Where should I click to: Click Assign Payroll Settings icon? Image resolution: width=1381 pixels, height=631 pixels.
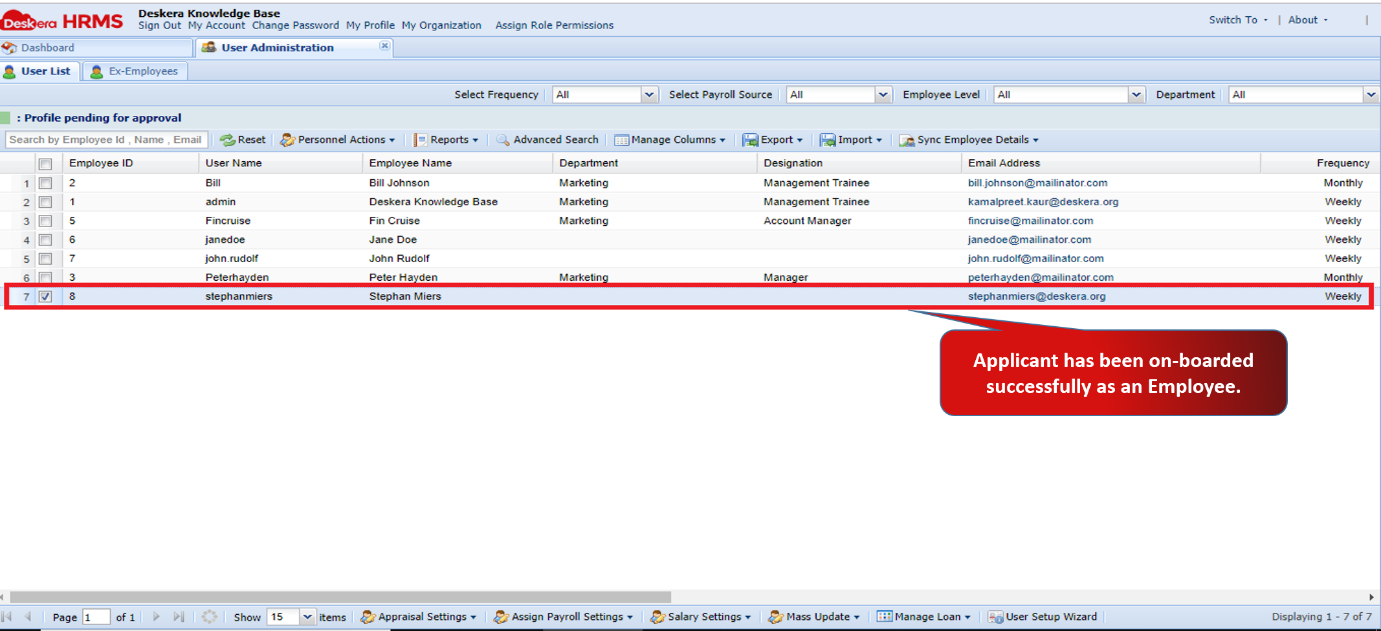pyautogui.click(x=501, y=617)
